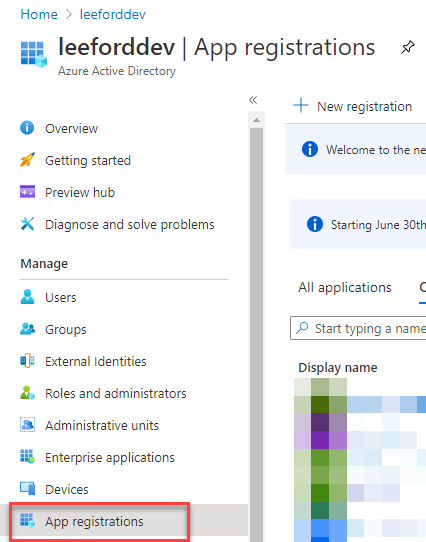Click the Home breadcrumb link
The height and width of the screenshot is (542, 426).
click(39, 15)
